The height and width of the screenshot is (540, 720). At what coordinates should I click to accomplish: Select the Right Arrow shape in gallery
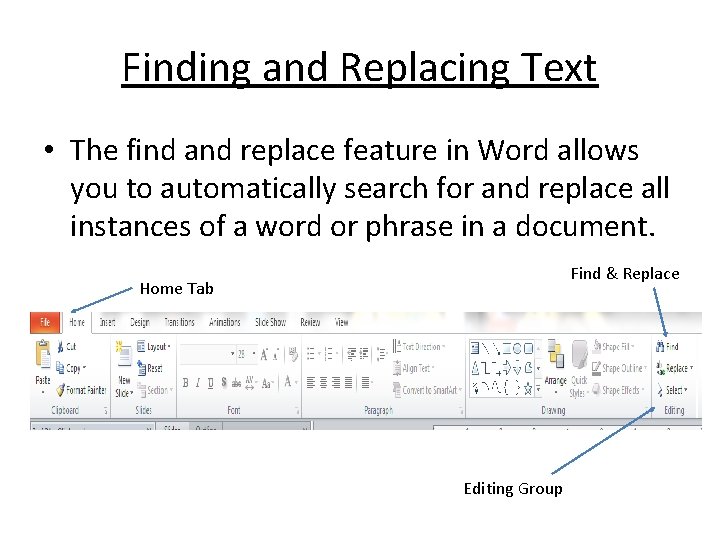pyautogui.click(x=507, y=367)
